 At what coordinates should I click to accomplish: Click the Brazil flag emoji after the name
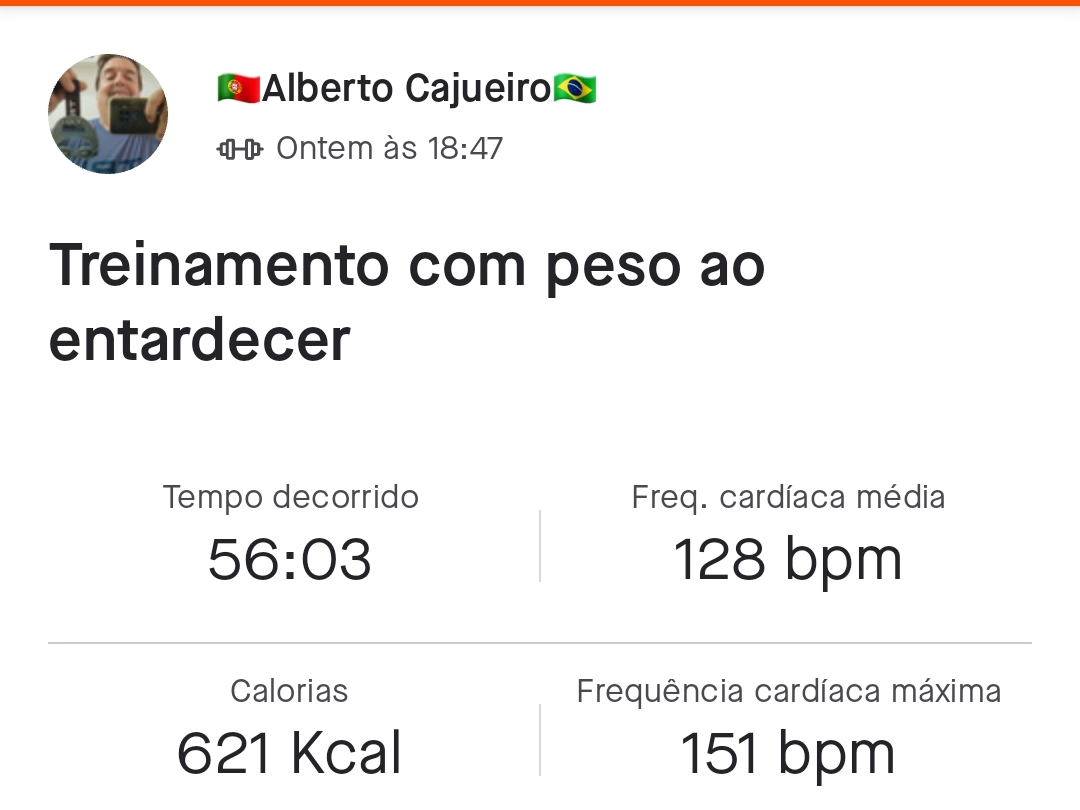click(575, 89)
